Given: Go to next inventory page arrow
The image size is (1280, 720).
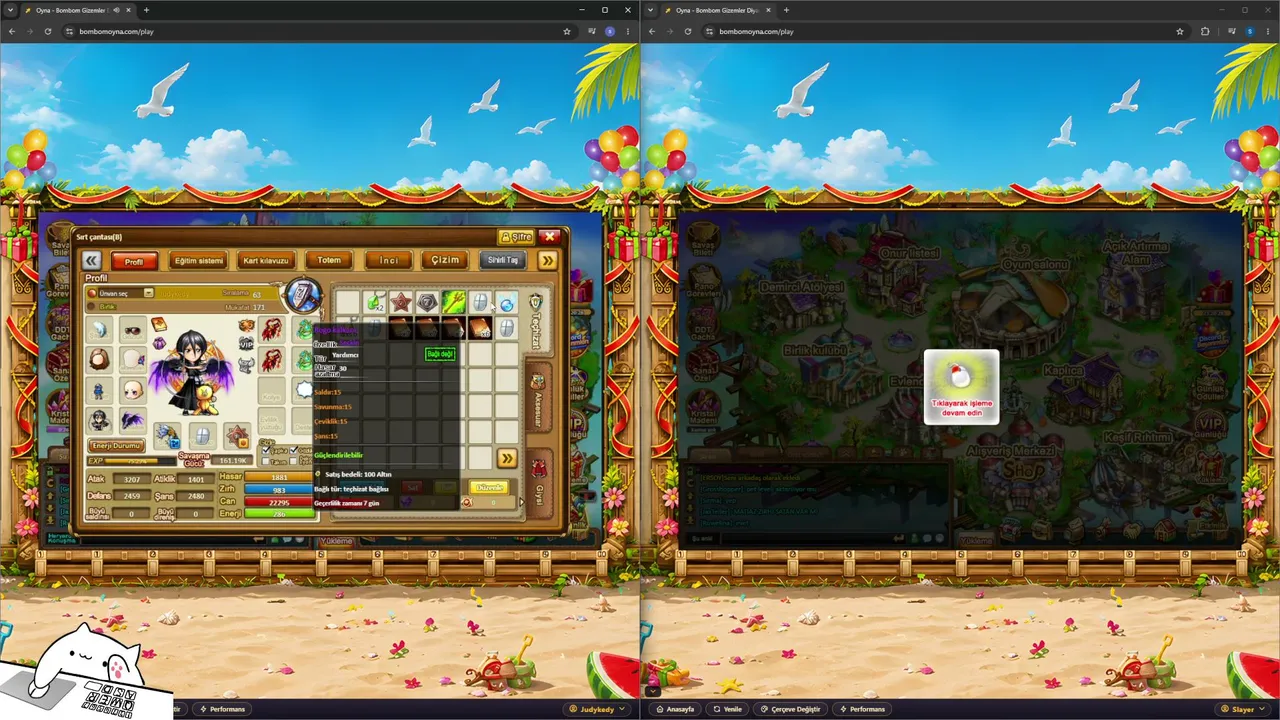Looking at the screenshot, I should click(x=507, y=458).
